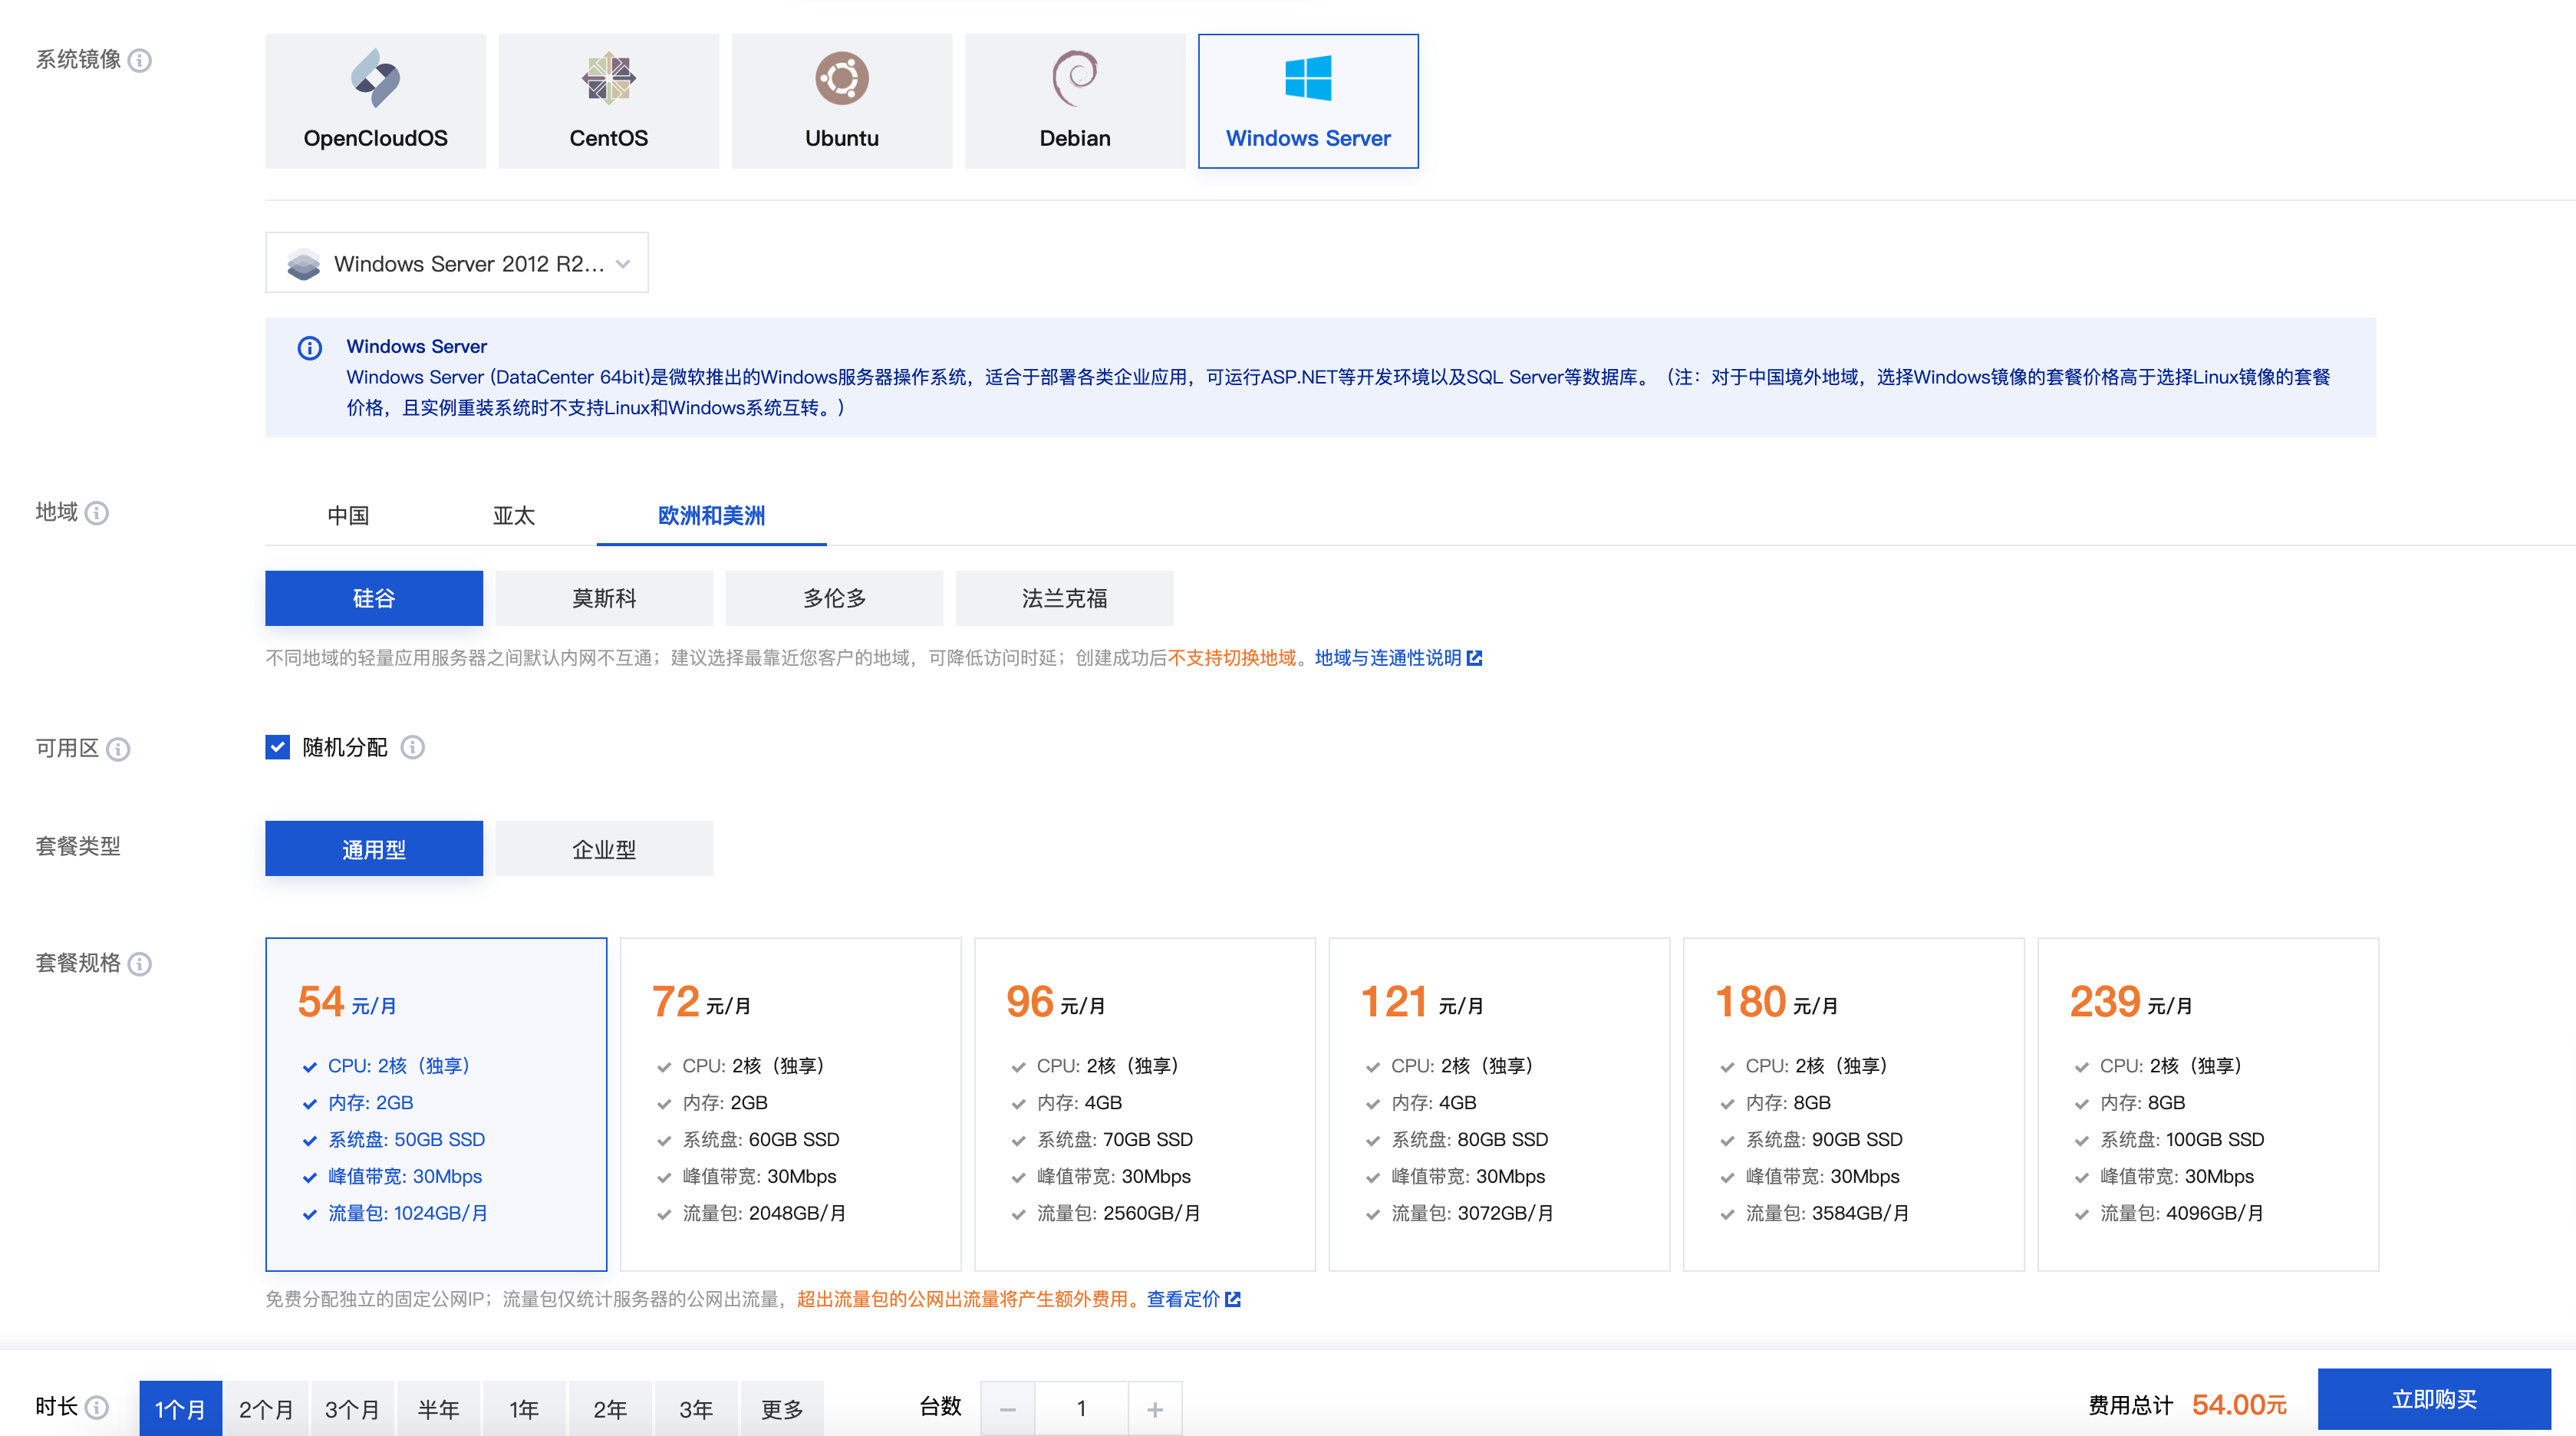
Task: Pick the Ubuntu logo tile
Action: click(x=841, y=101)
